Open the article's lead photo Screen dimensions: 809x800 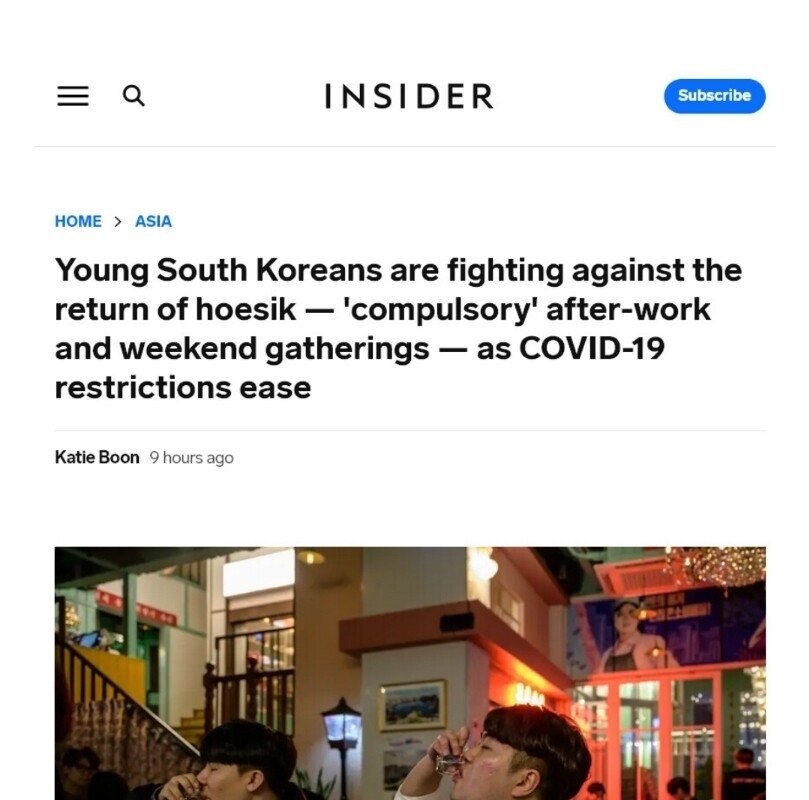point(410,673)
